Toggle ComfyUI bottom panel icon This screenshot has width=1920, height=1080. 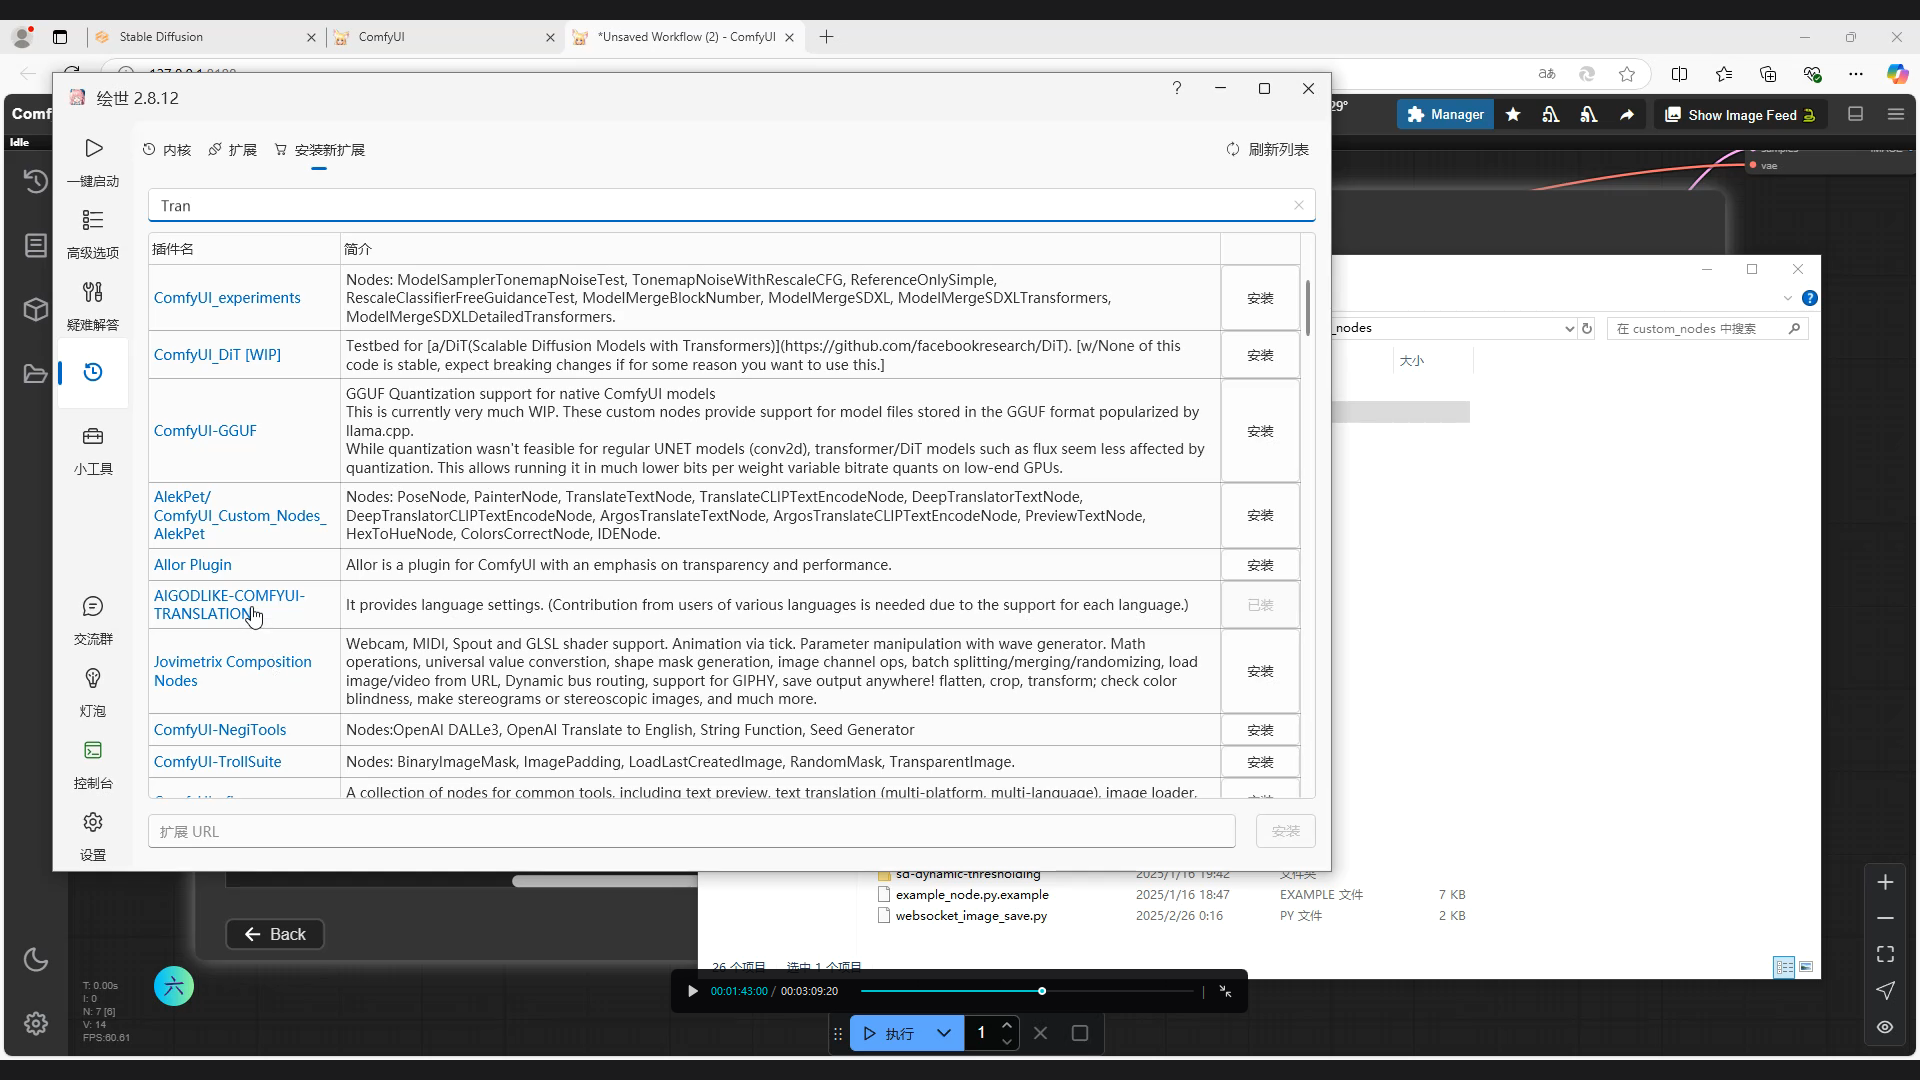(1855, 114)
